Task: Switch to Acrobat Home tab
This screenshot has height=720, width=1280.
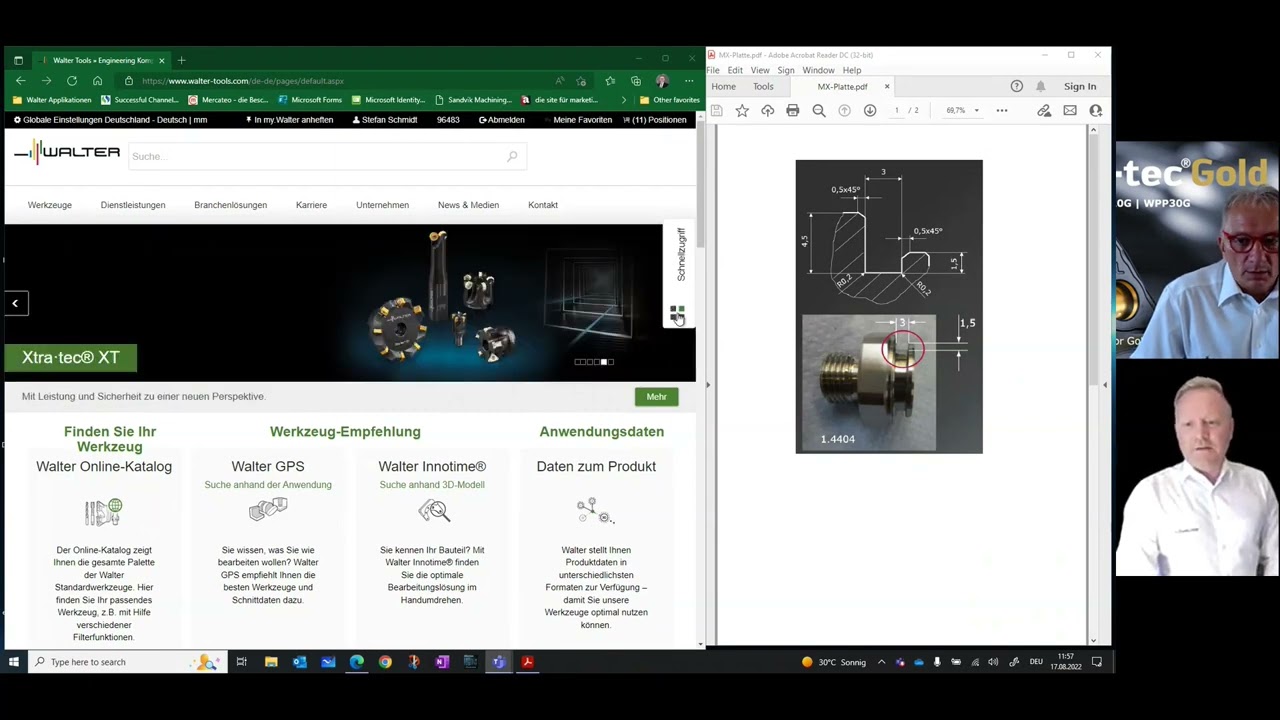Action: 723,87
